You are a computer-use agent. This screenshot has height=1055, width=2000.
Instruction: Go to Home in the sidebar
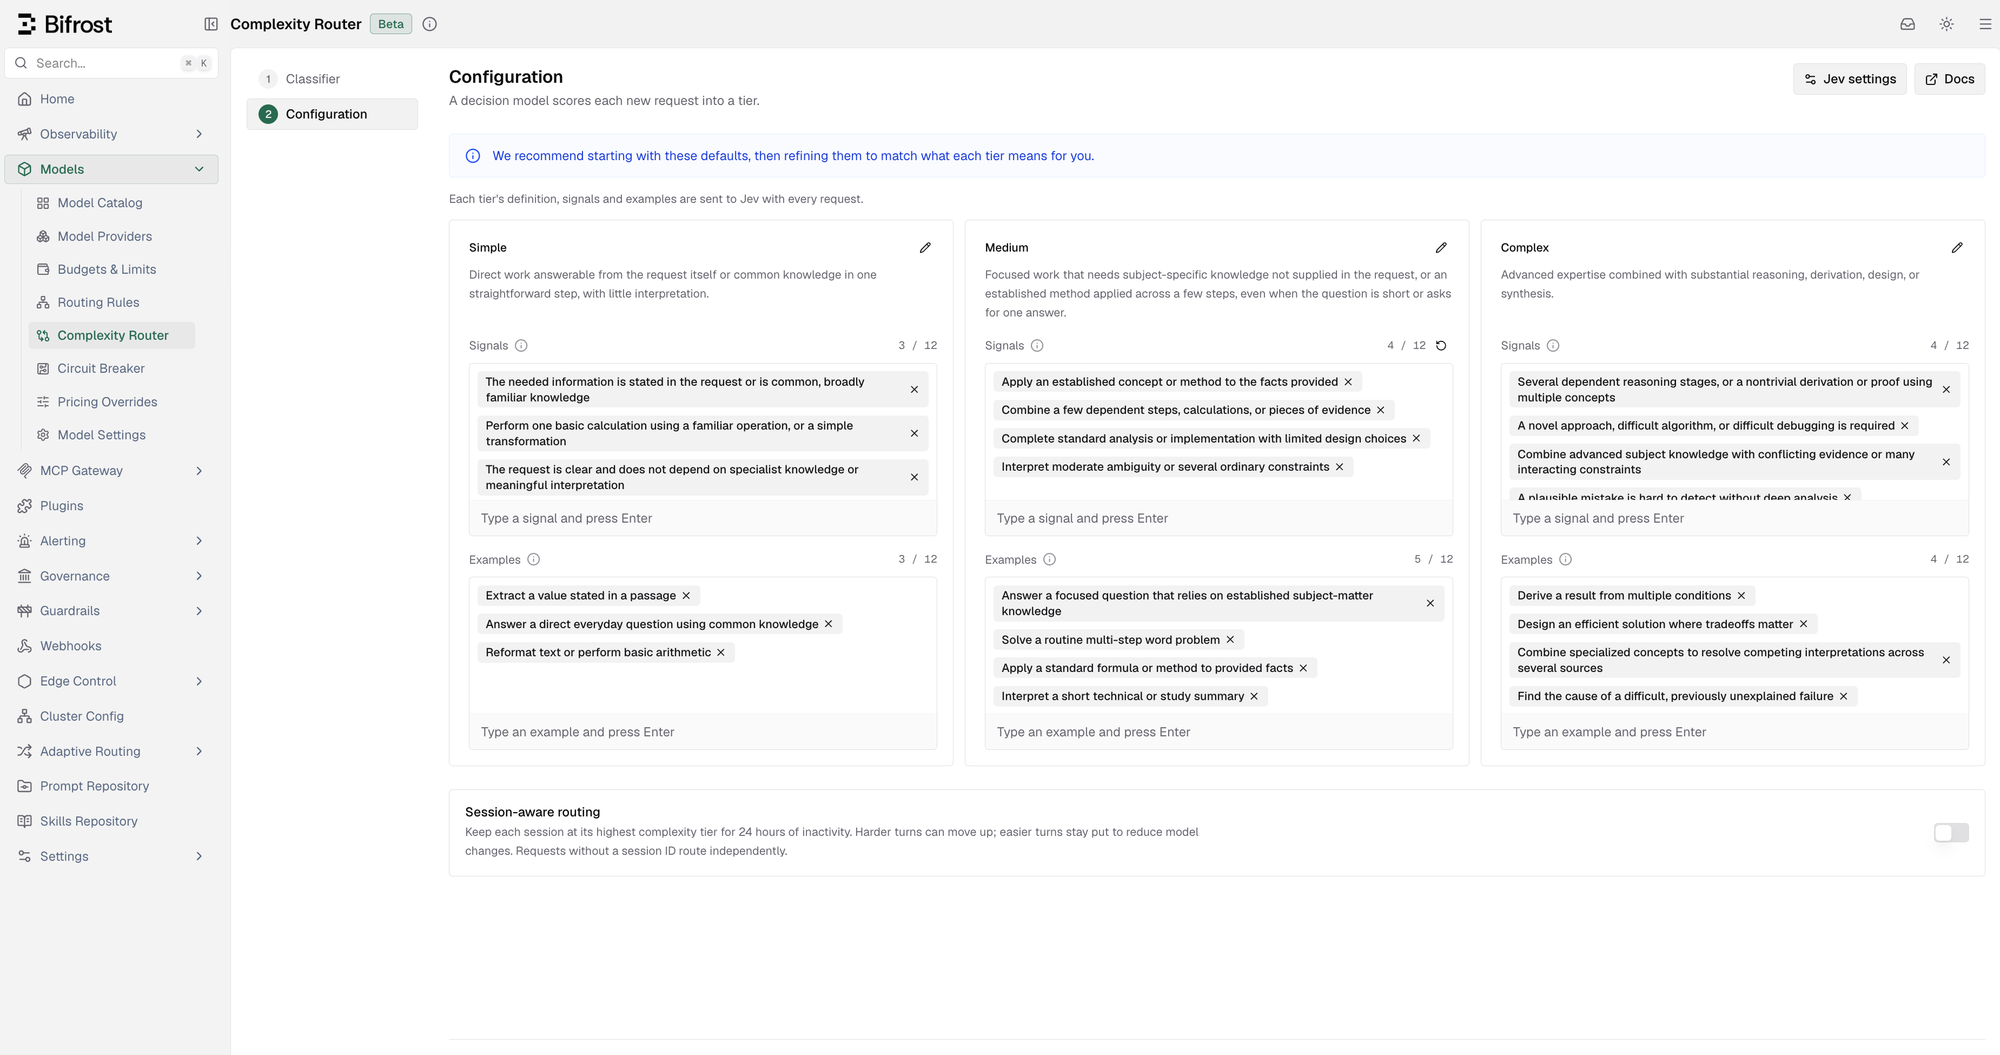[111, 99]
